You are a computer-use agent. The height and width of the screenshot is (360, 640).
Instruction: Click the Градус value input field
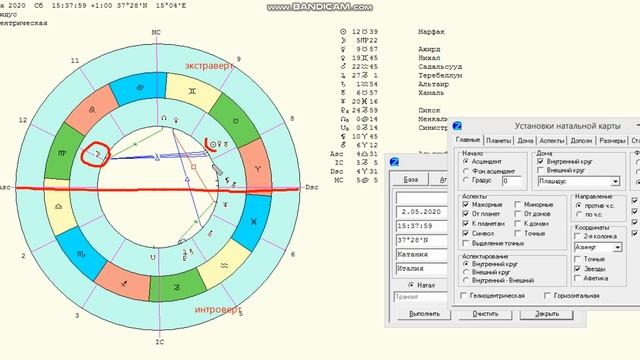[512, 181]
